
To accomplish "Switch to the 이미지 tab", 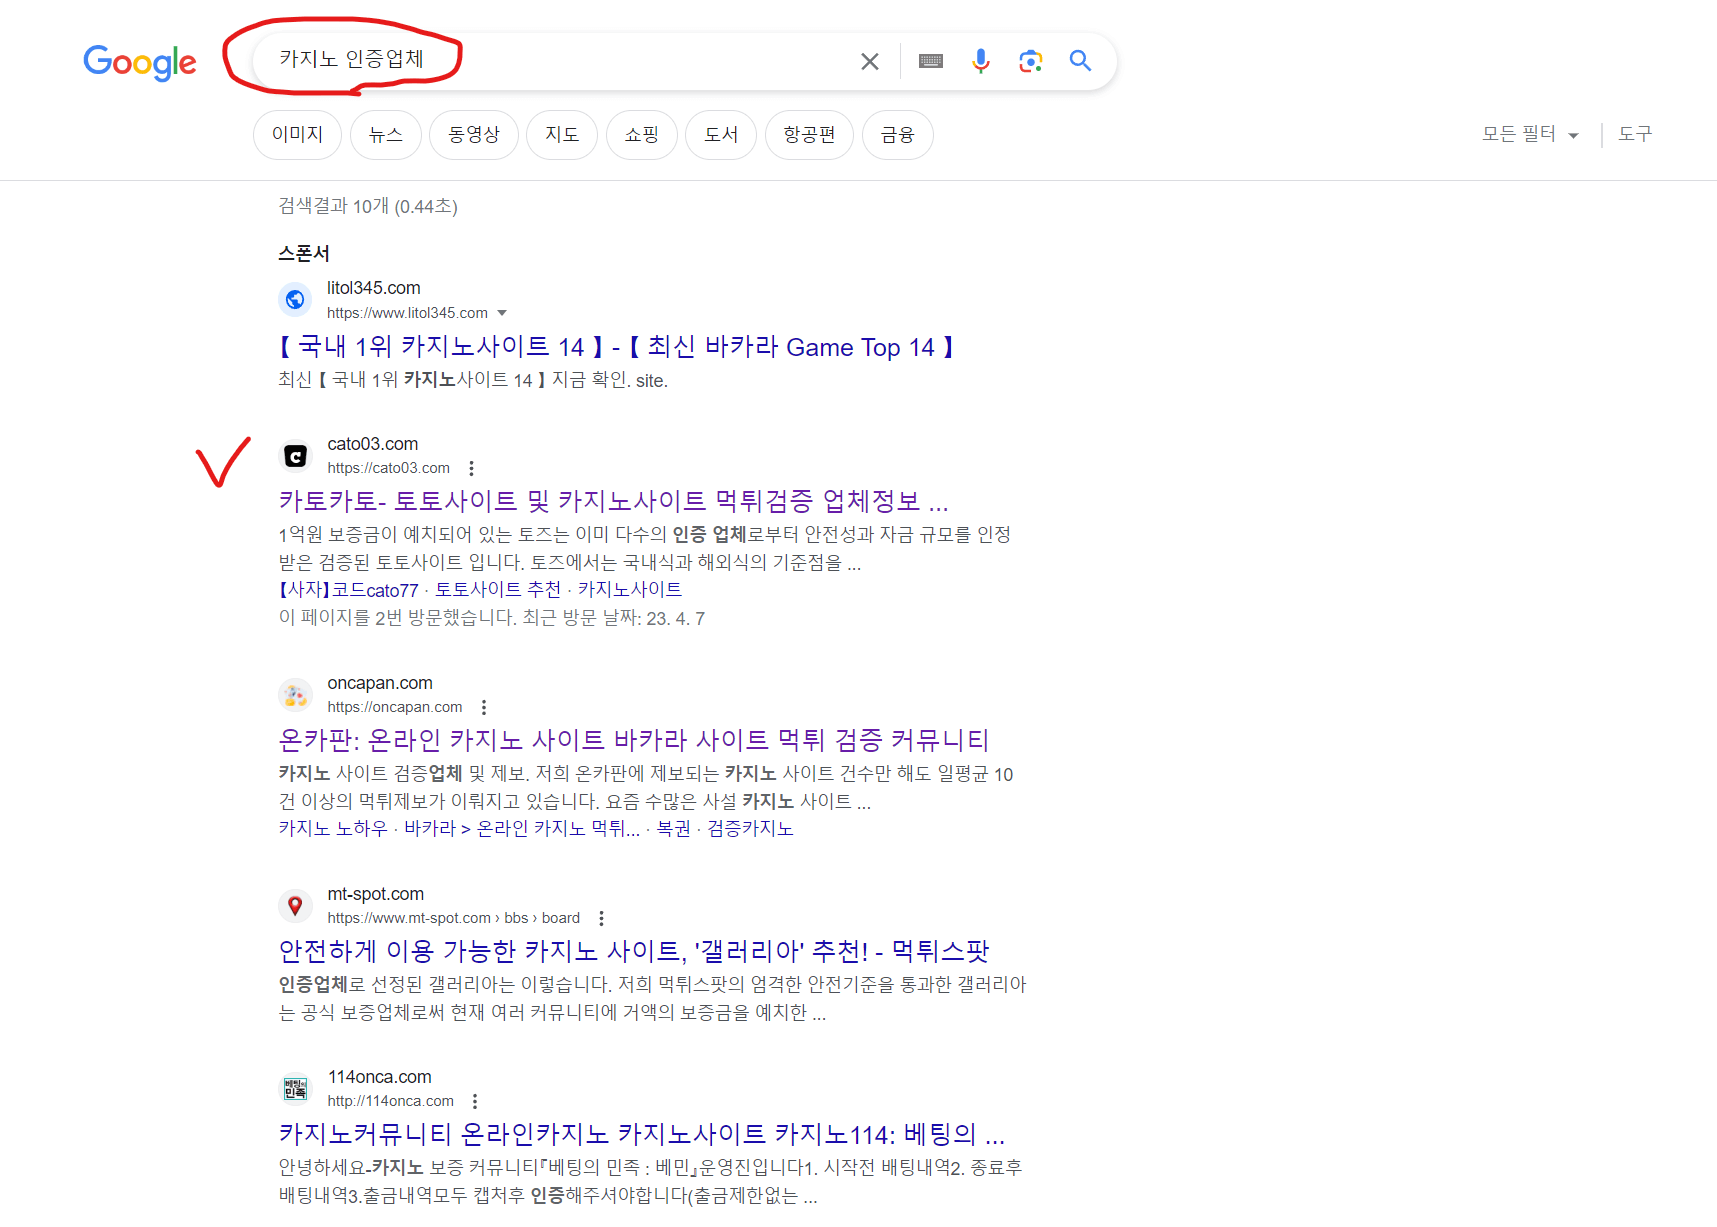I will tap(298, 135).
